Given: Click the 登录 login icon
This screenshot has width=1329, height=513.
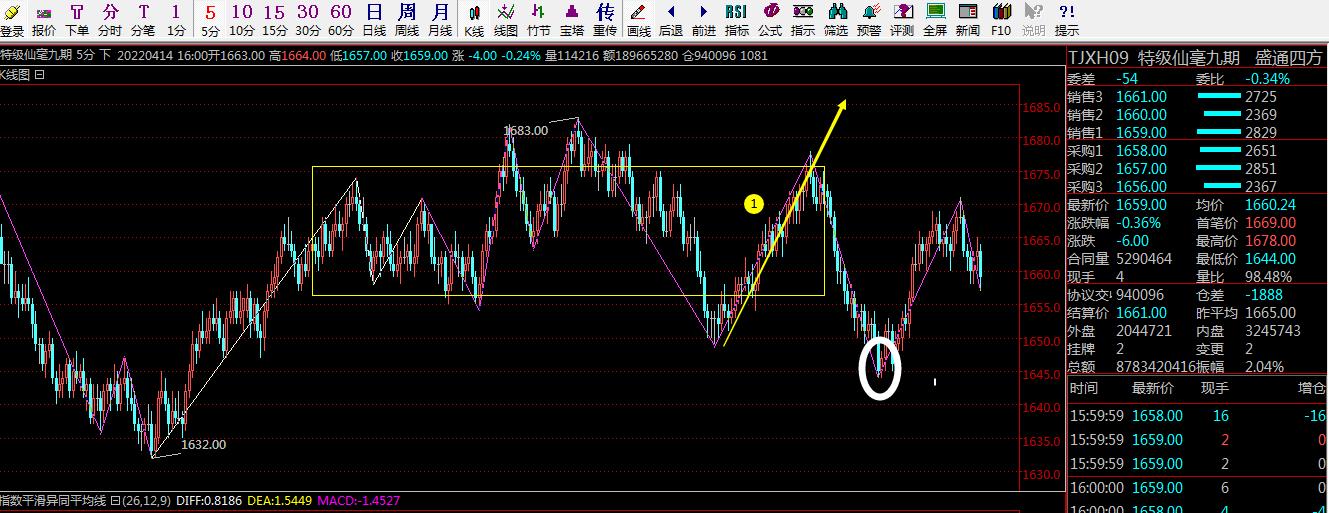Looking at the screenshot, I should point(12,19).
